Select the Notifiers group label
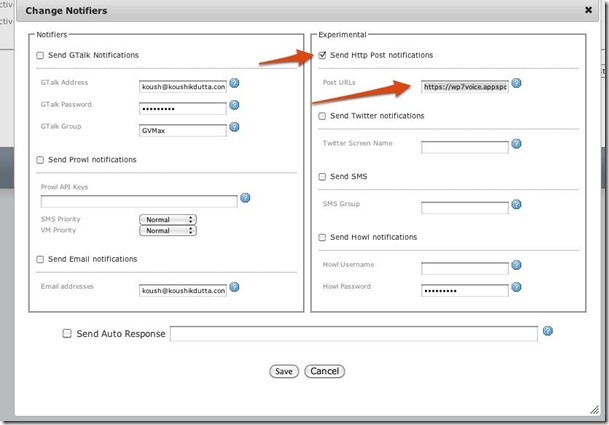The height and width of the screenshot is (425, 609). point(52,35)
